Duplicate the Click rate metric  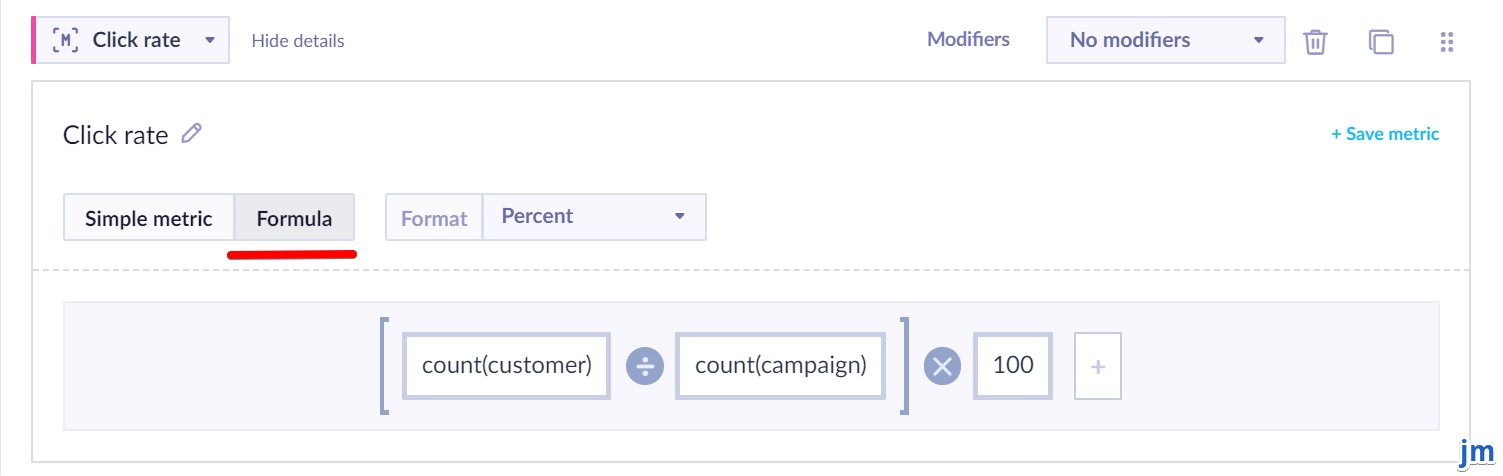coord(1381,42)
